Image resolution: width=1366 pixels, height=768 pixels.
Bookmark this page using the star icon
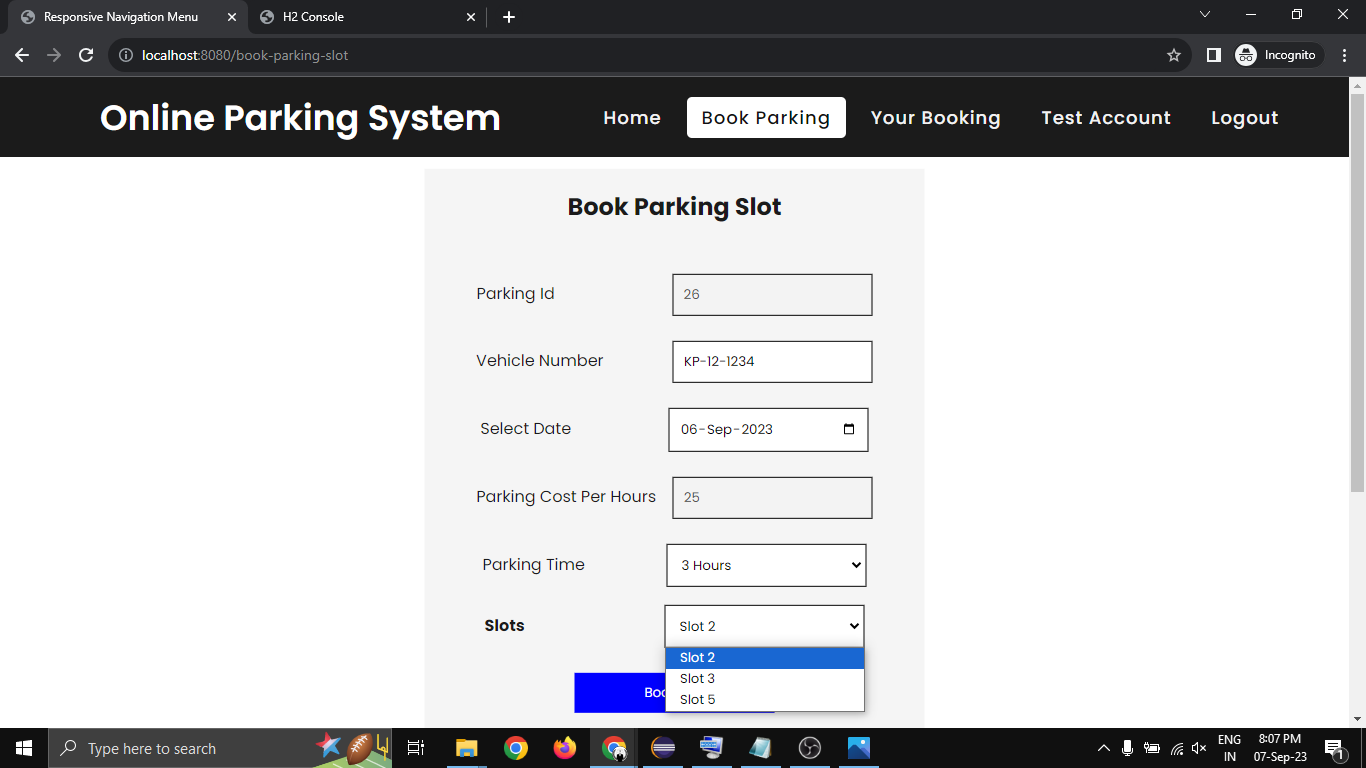pyautogui.click(x=1174, y=55)
